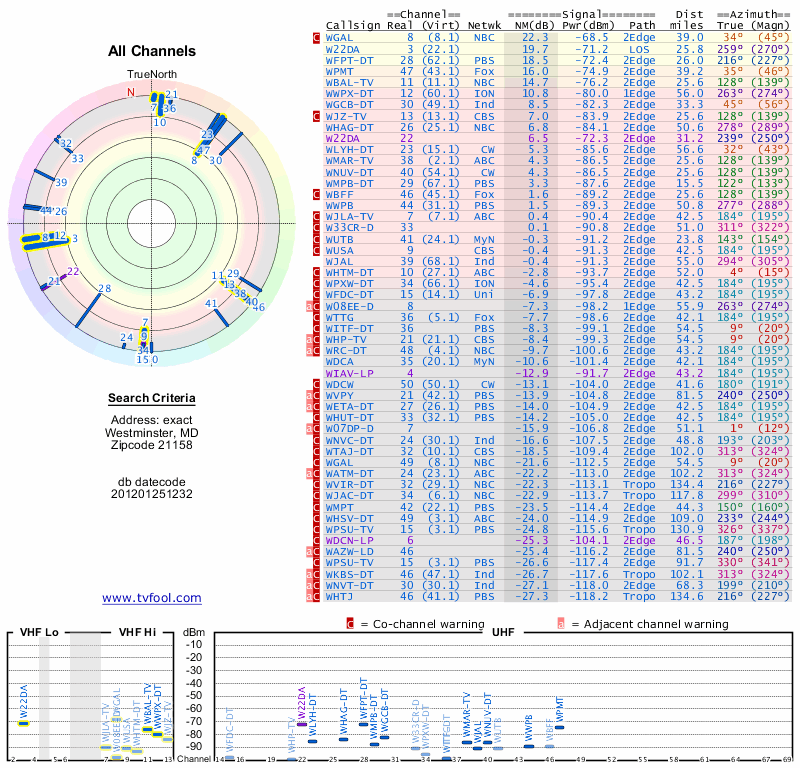Click the center of the radar plot
This screenshot has height=768, width=800.
click(150, 222)
